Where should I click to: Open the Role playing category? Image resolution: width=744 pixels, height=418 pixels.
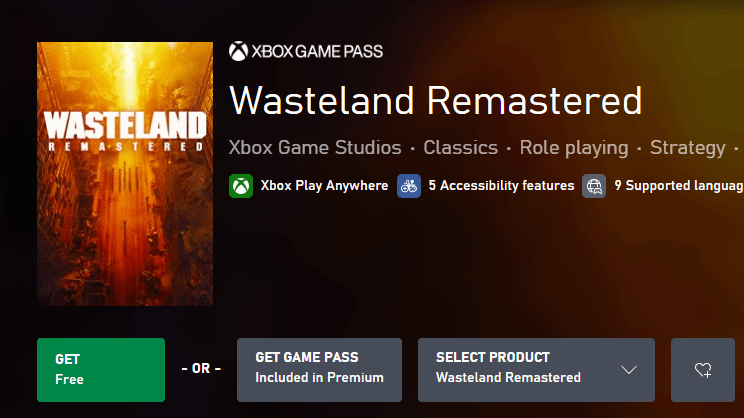573,148
